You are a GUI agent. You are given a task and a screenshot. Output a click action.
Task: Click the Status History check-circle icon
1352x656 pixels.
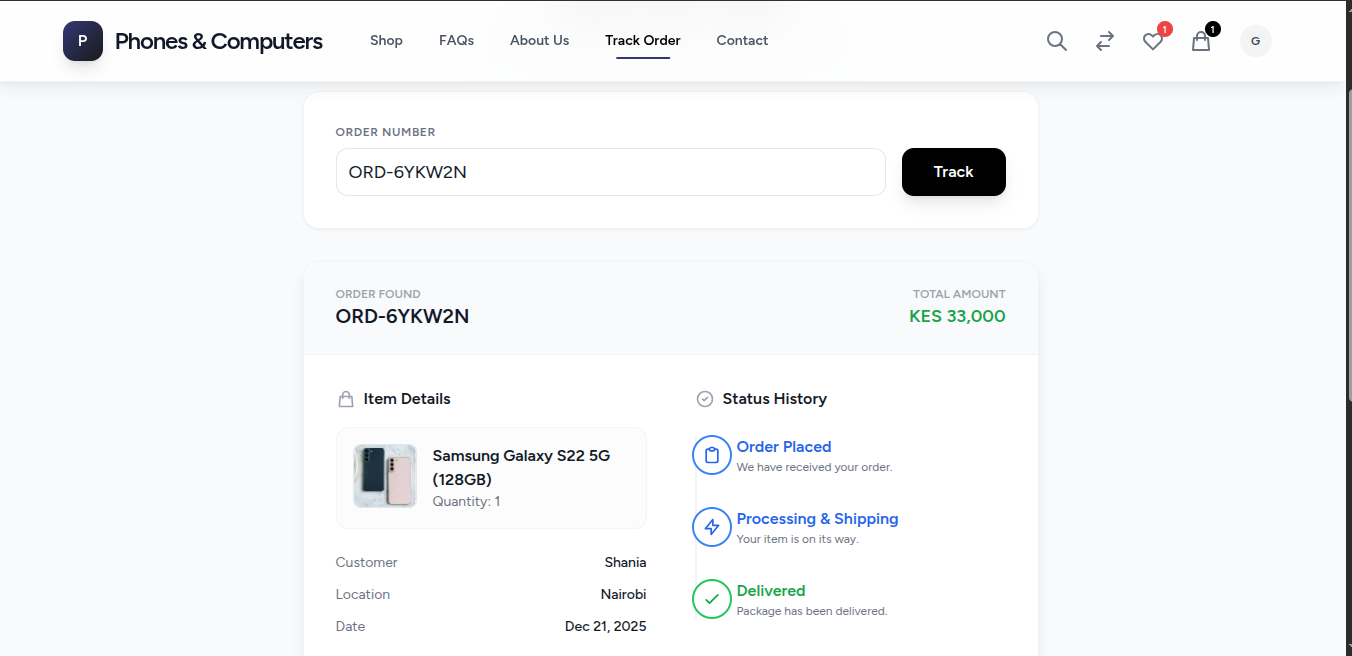tap(705, 399)
